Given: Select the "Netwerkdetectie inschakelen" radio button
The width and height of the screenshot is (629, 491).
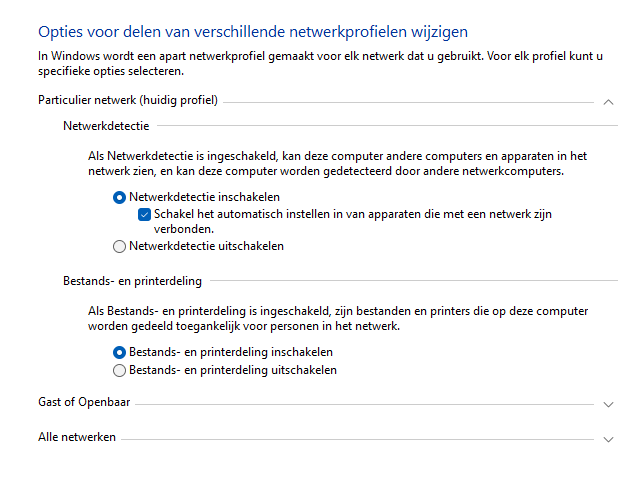Looking at the screenshot, I should coord(120,198).
